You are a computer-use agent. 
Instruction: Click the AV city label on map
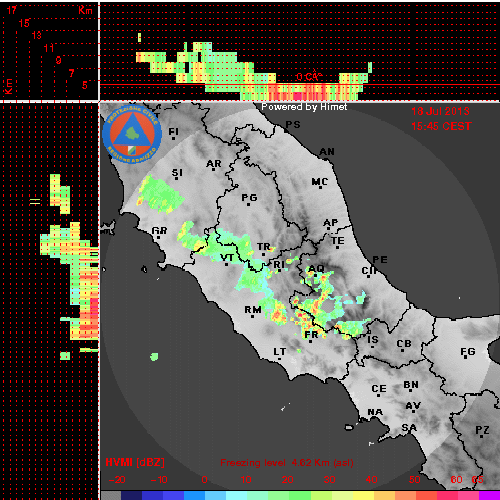413,406
